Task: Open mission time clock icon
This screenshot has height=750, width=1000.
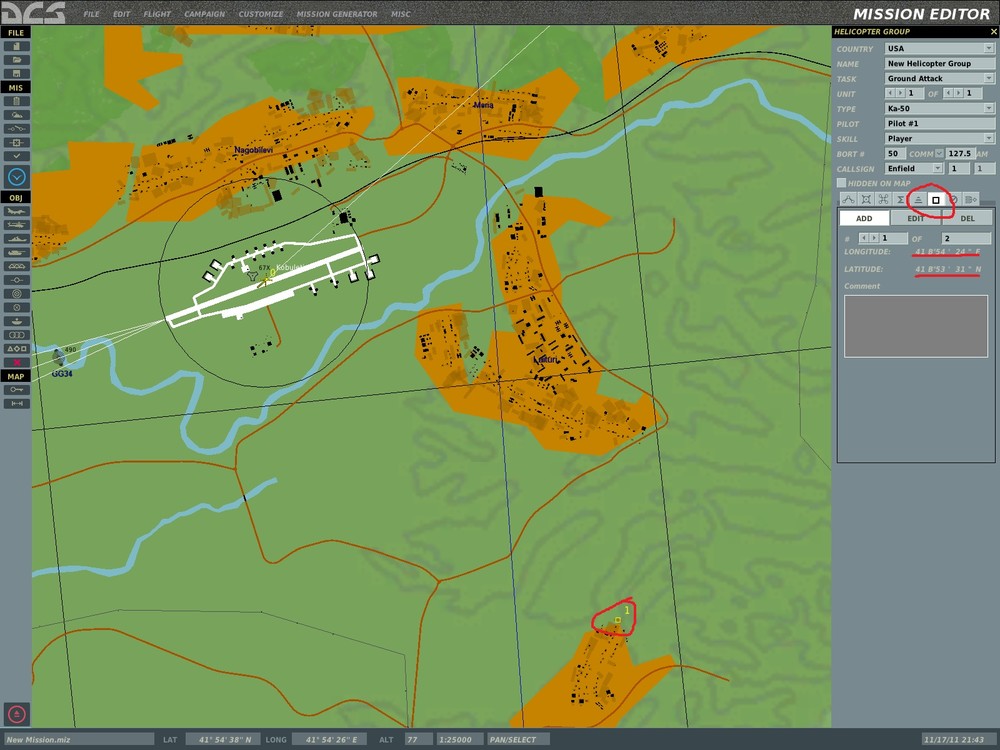Action: click(x=17, y=177)
